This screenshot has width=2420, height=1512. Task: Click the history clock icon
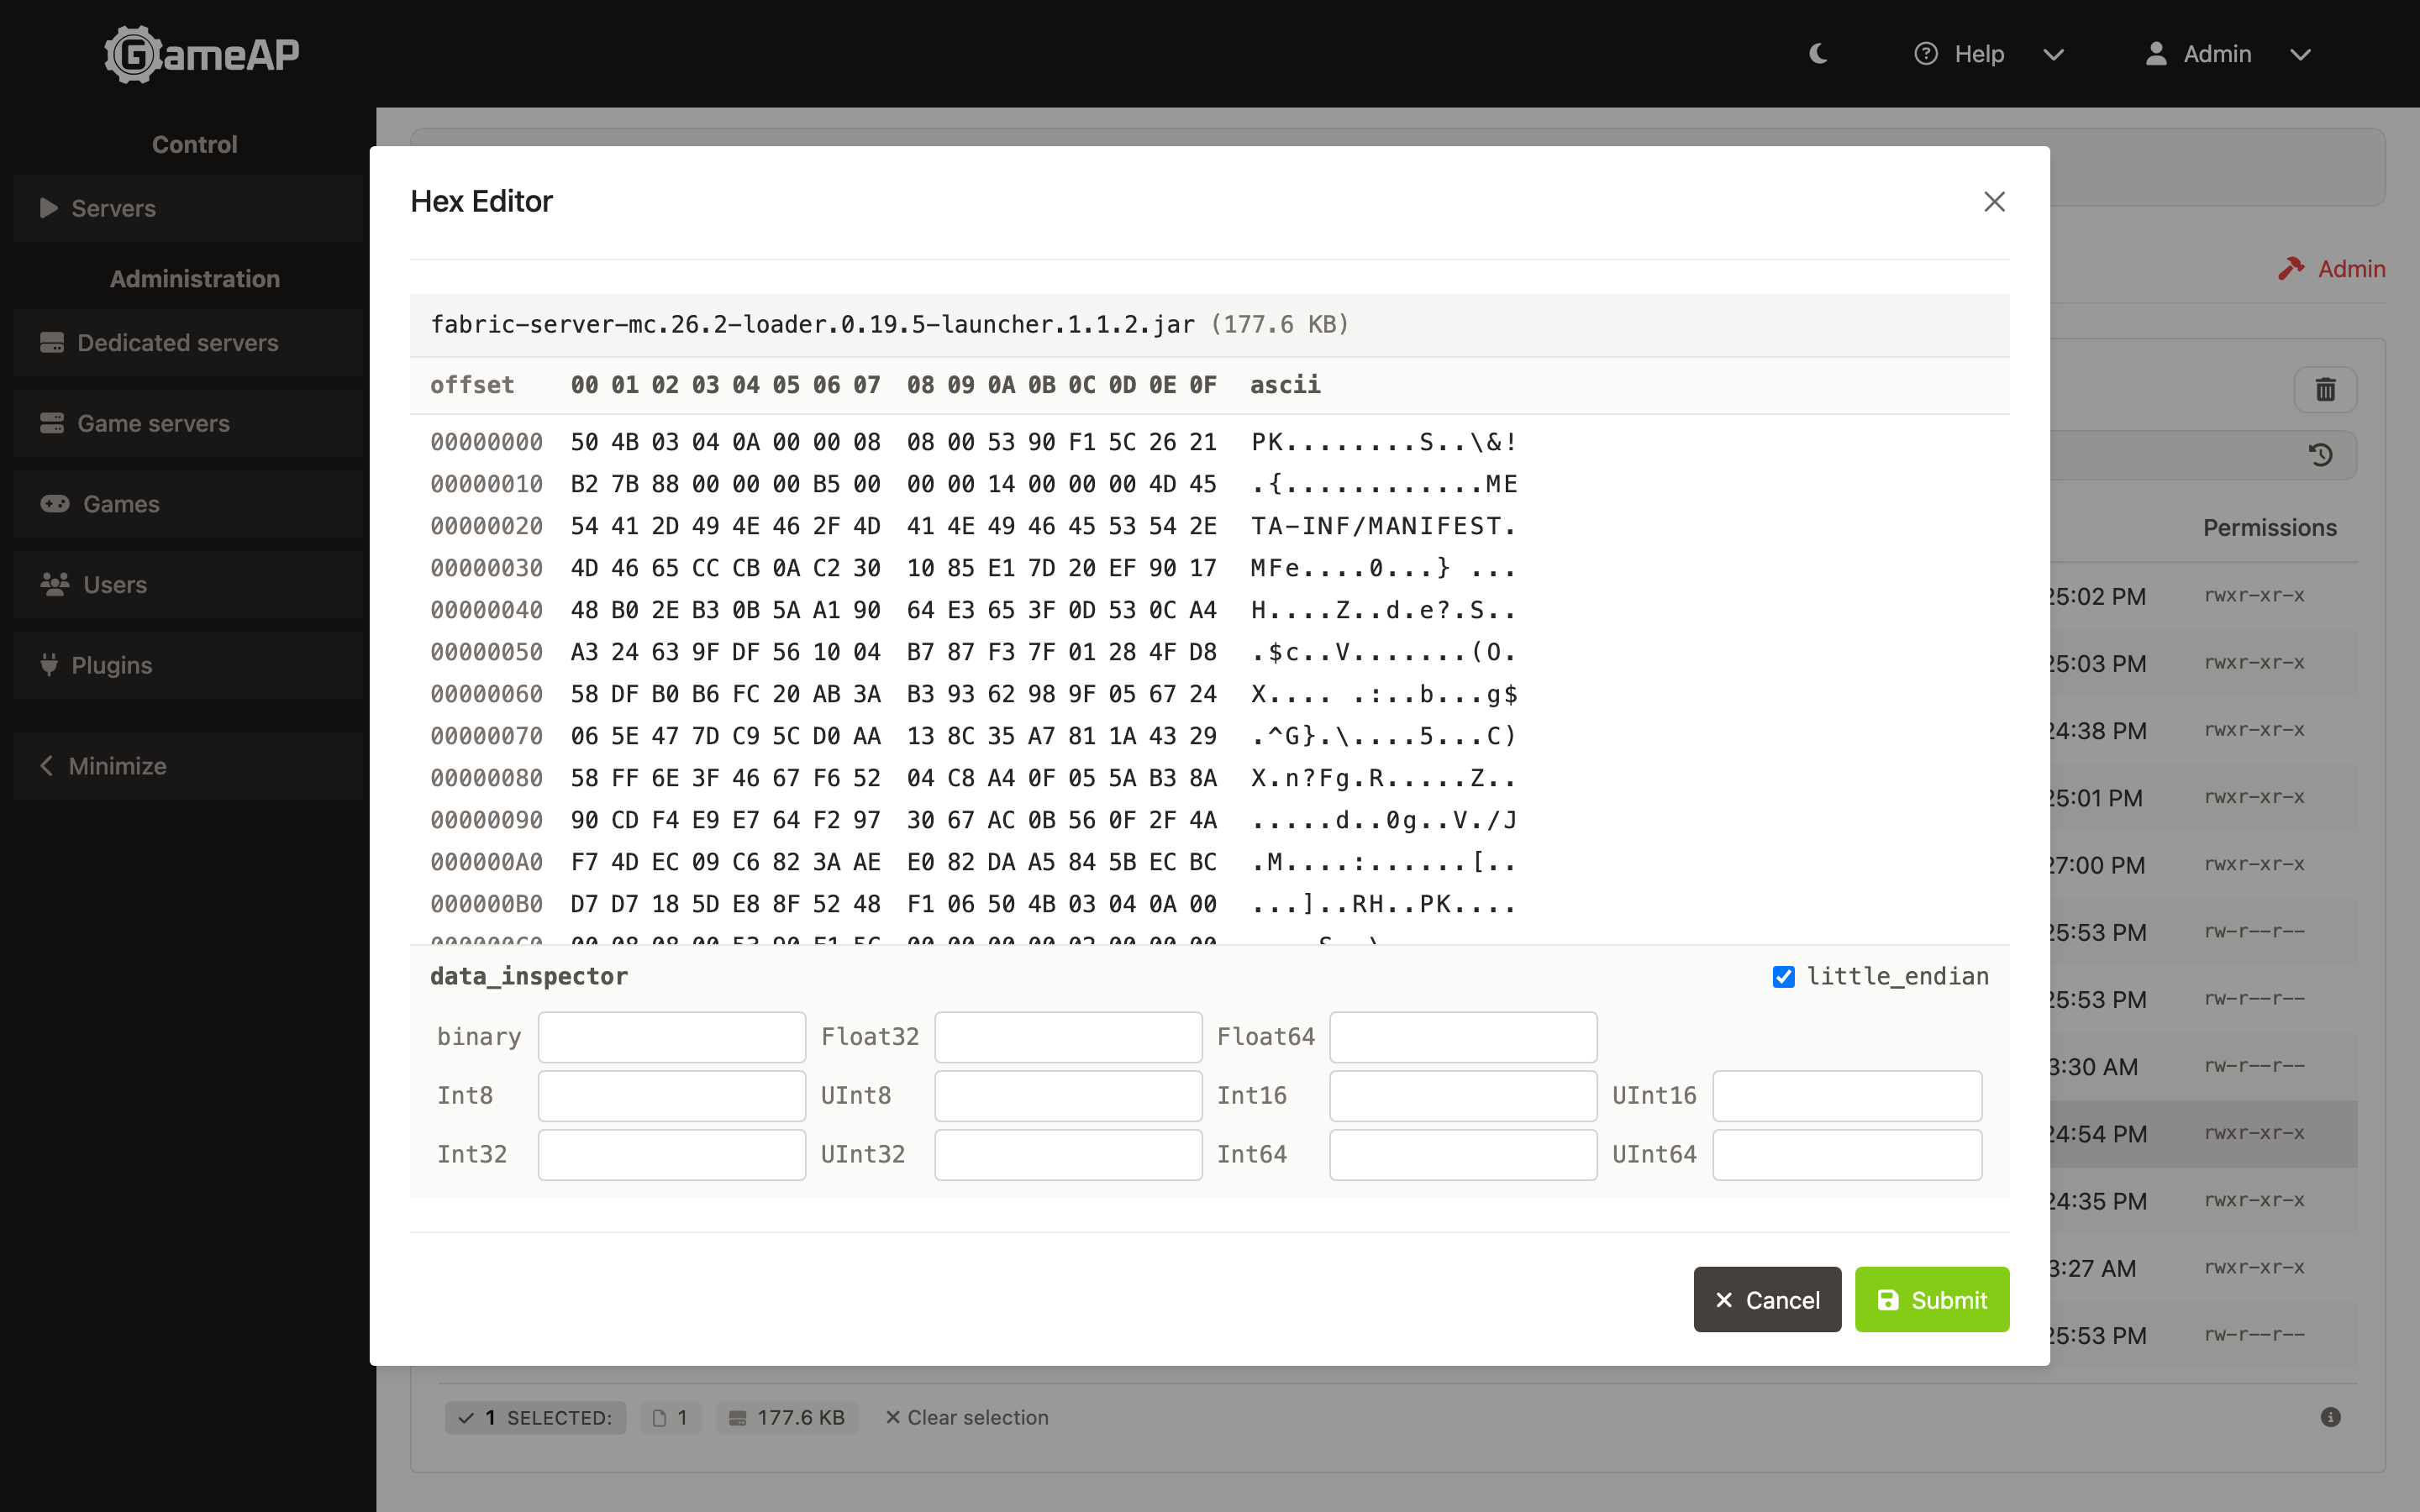(2320, 455)
